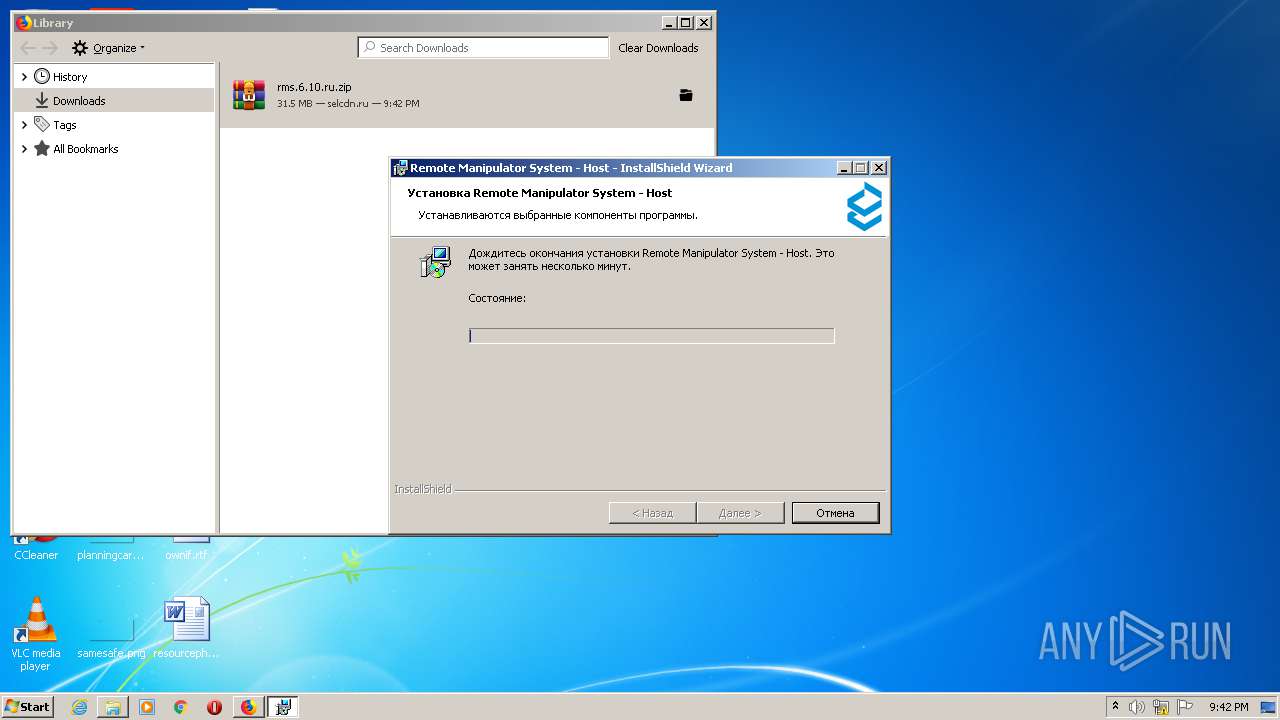
Task: Click the Forward arrow in Library toolbar
Action: pos(50,48)
